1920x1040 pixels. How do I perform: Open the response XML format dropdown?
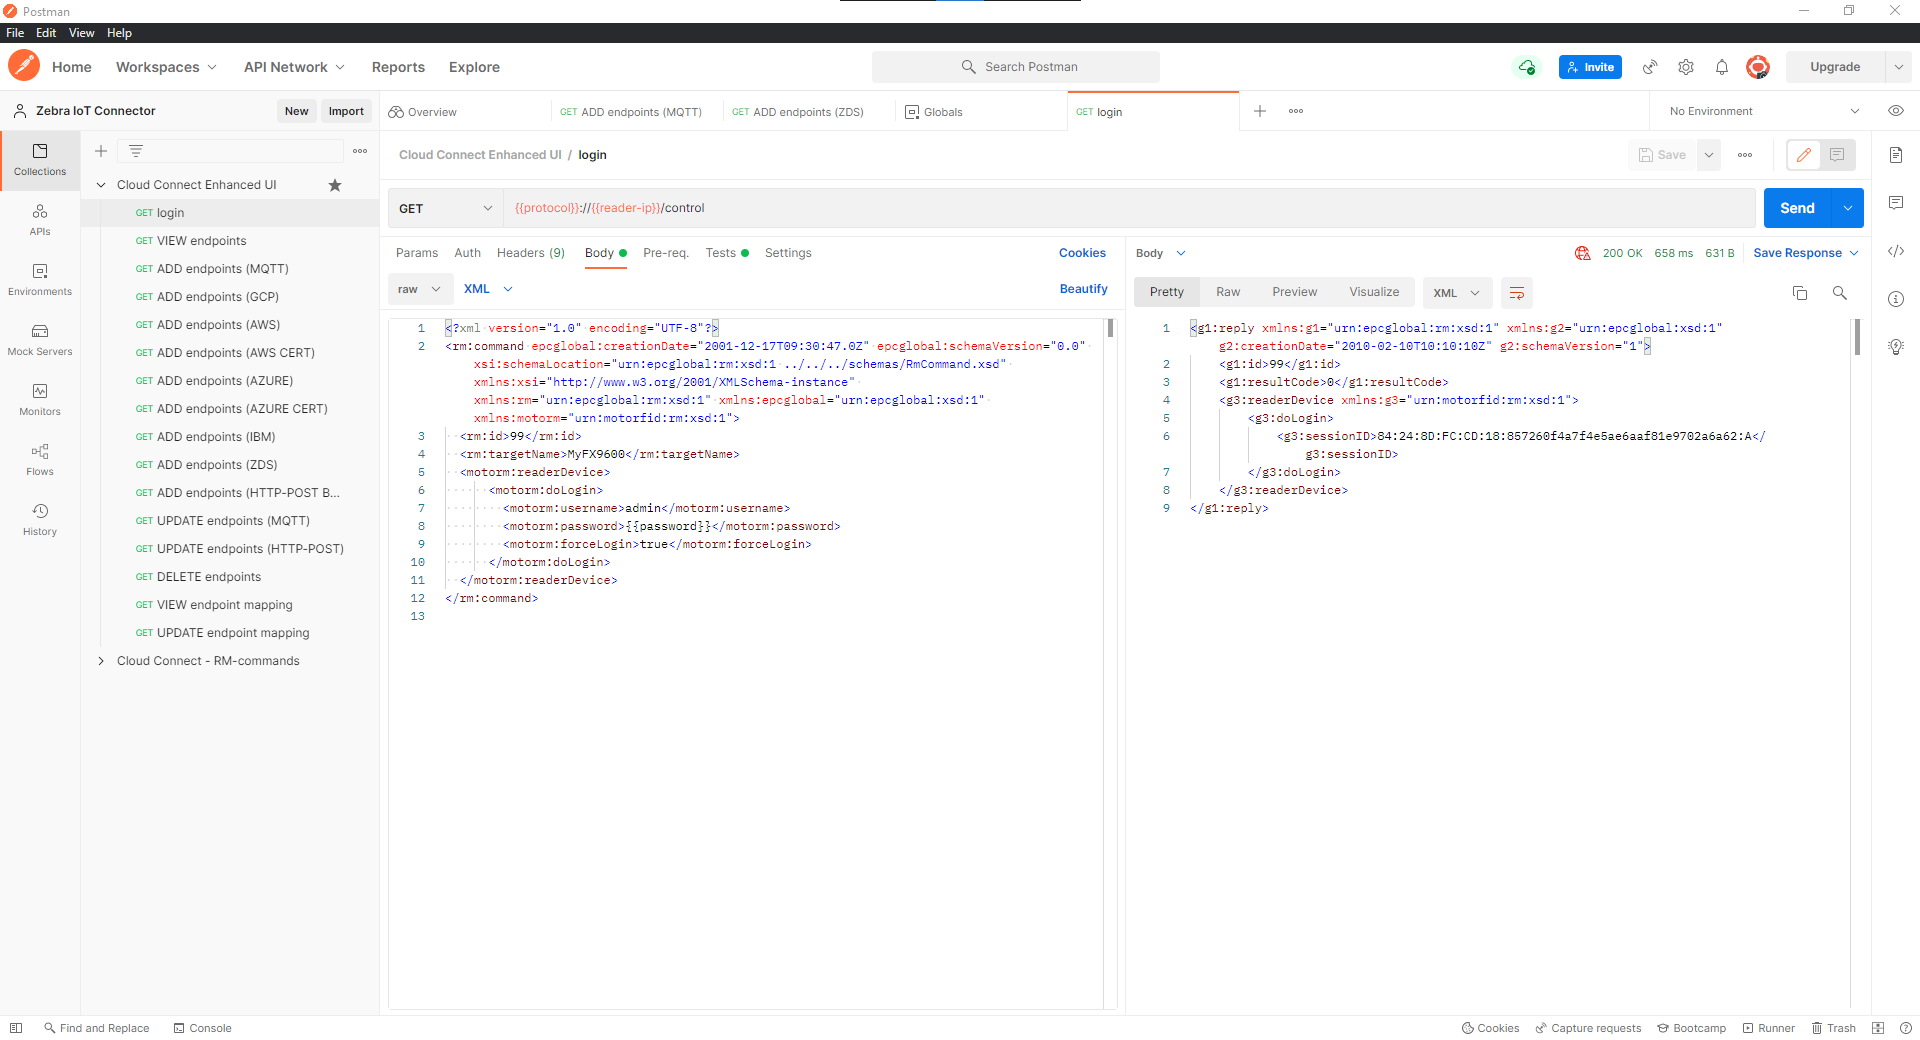click(x=1457, y=293)
